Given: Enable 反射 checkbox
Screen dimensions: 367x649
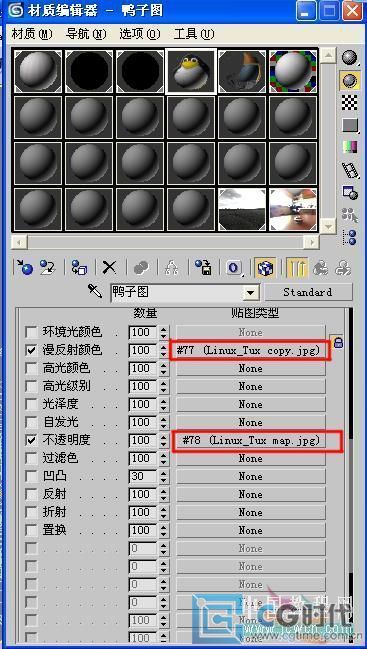Looking at the screenshot, I should pos(31,495).
